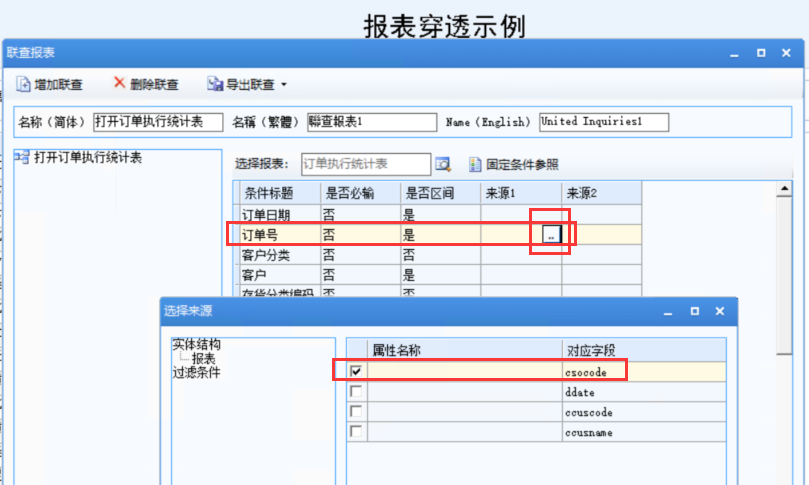Click the vertical scrollbar thumb of condition grid
This screenshot has height=485, width=809.
coord(784,276)
